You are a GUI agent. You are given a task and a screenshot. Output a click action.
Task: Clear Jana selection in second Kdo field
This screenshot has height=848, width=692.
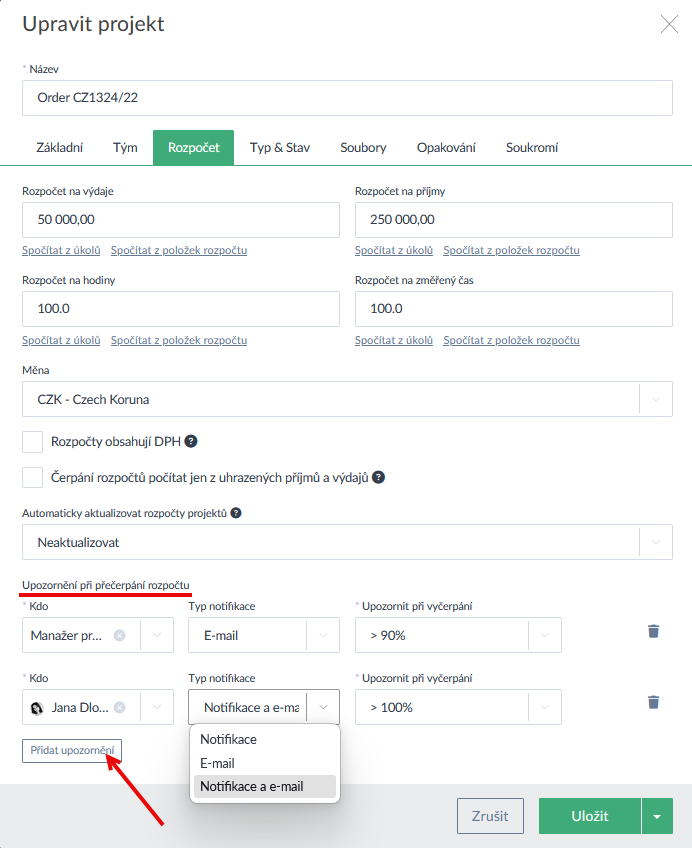(120, 707)
